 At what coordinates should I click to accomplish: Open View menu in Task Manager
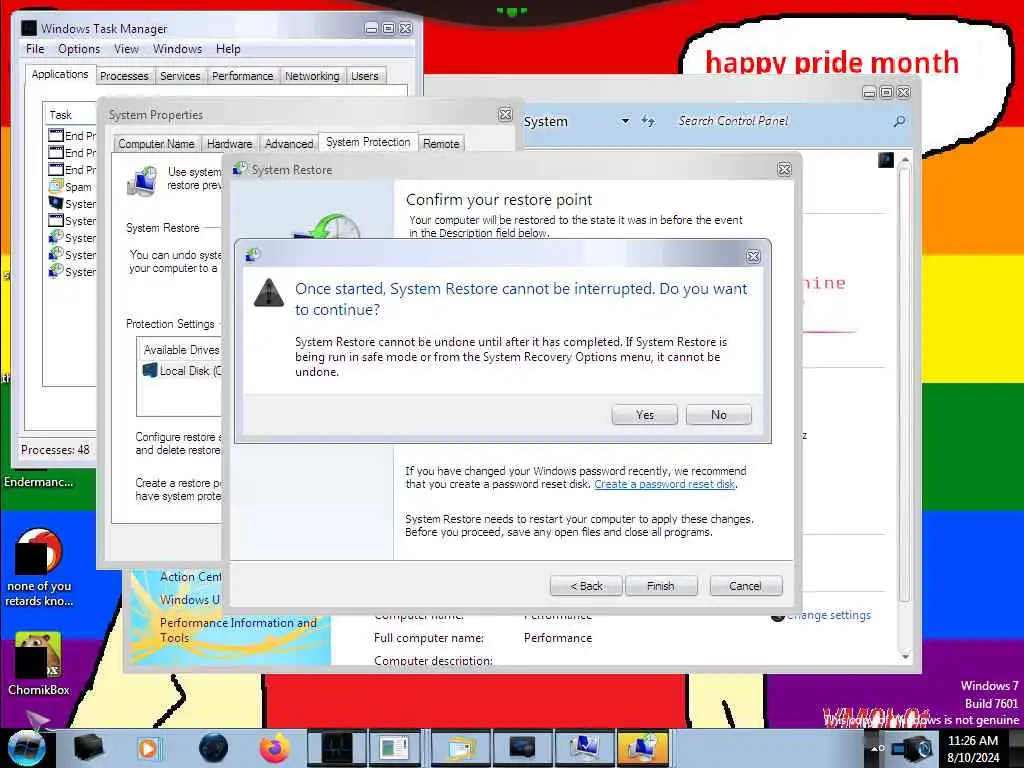(126, 49)
